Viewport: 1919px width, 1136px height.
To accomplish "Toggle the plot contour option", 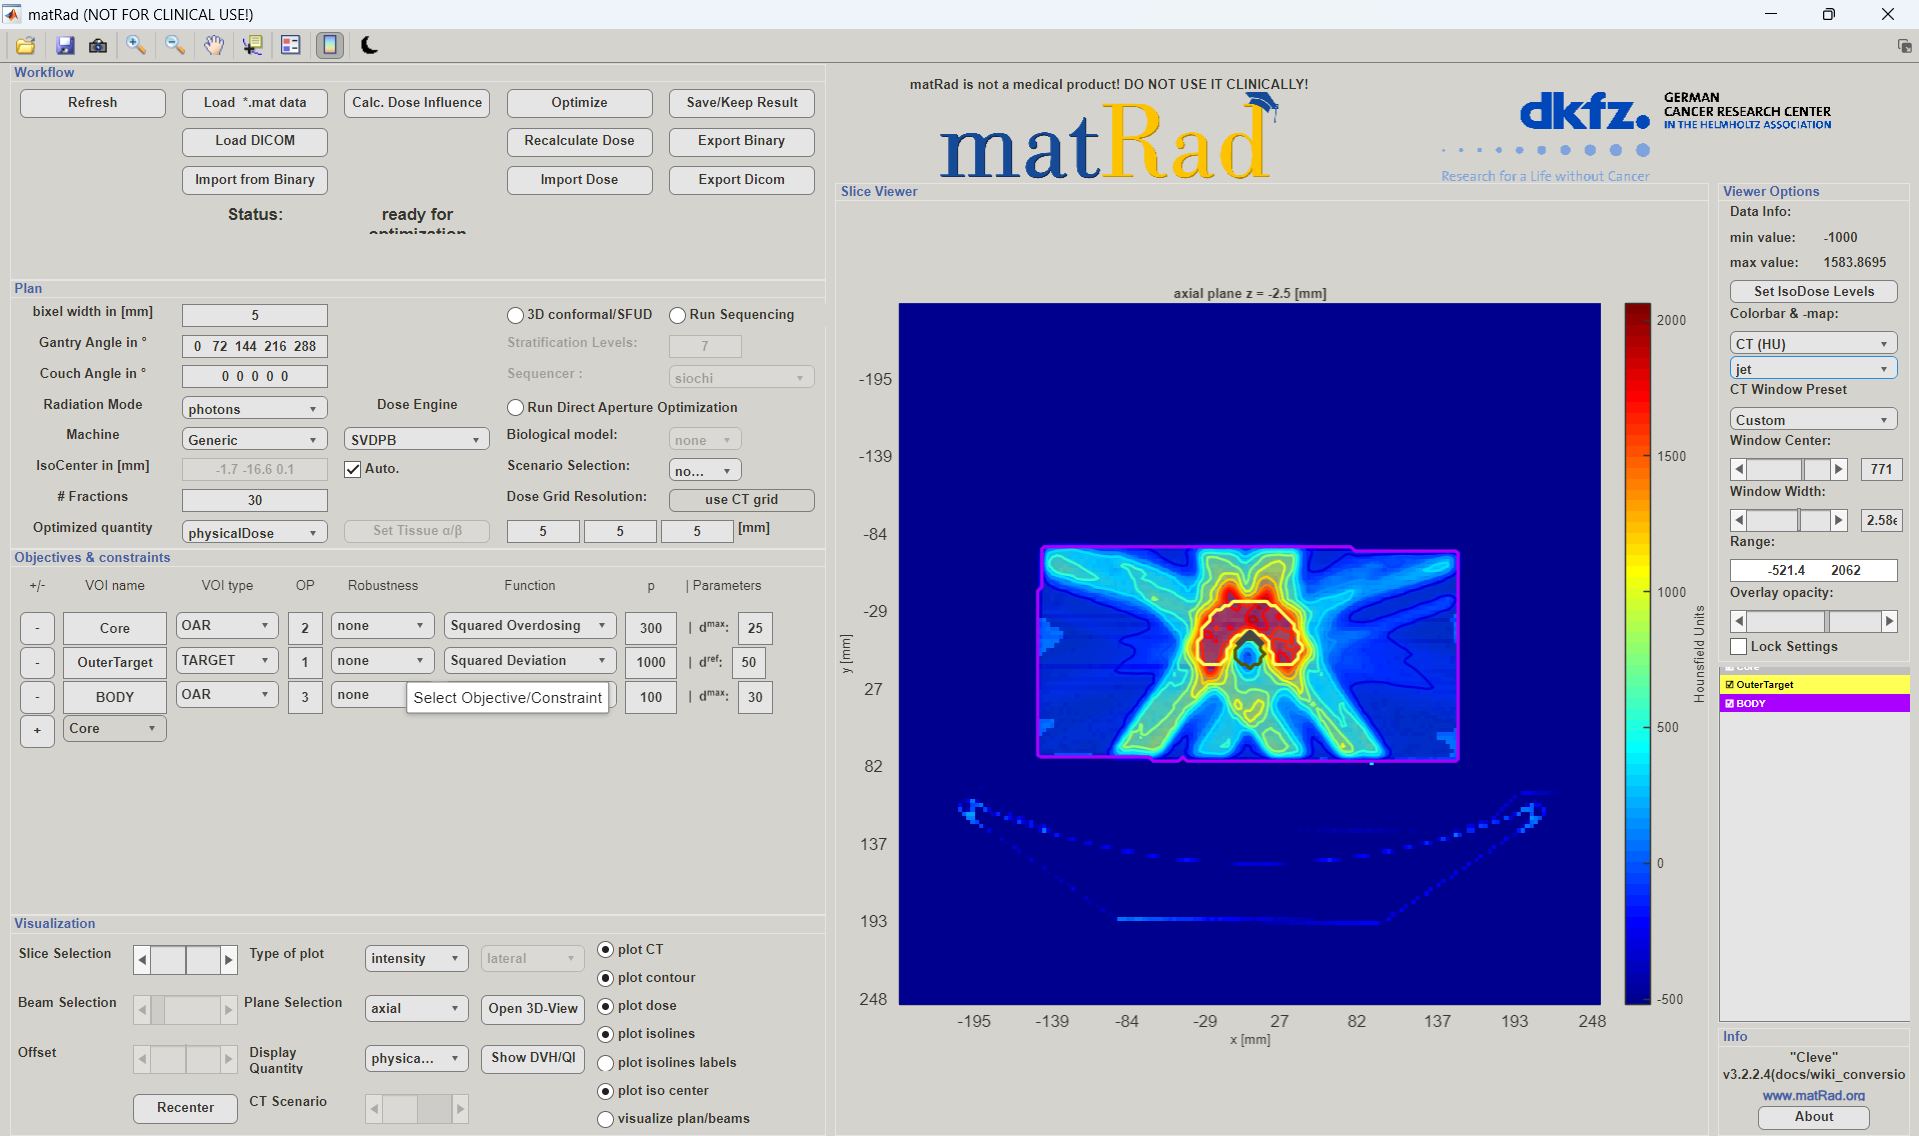I will pyautogui.click(x=605, y=978).
